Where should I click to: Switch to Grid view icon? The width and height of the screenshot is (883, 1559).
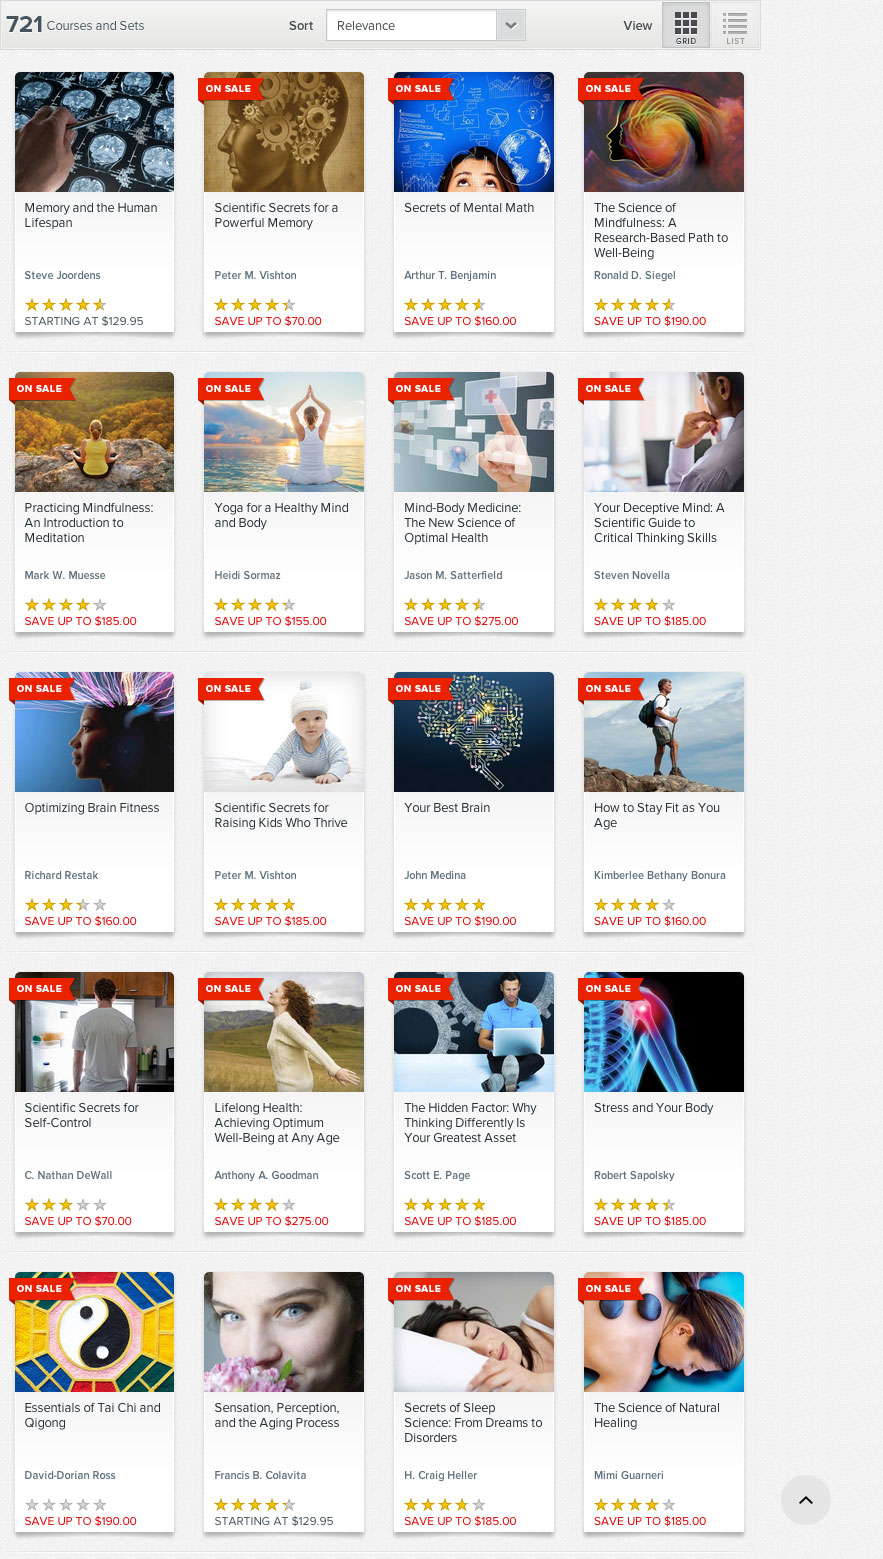pos(686,26)
